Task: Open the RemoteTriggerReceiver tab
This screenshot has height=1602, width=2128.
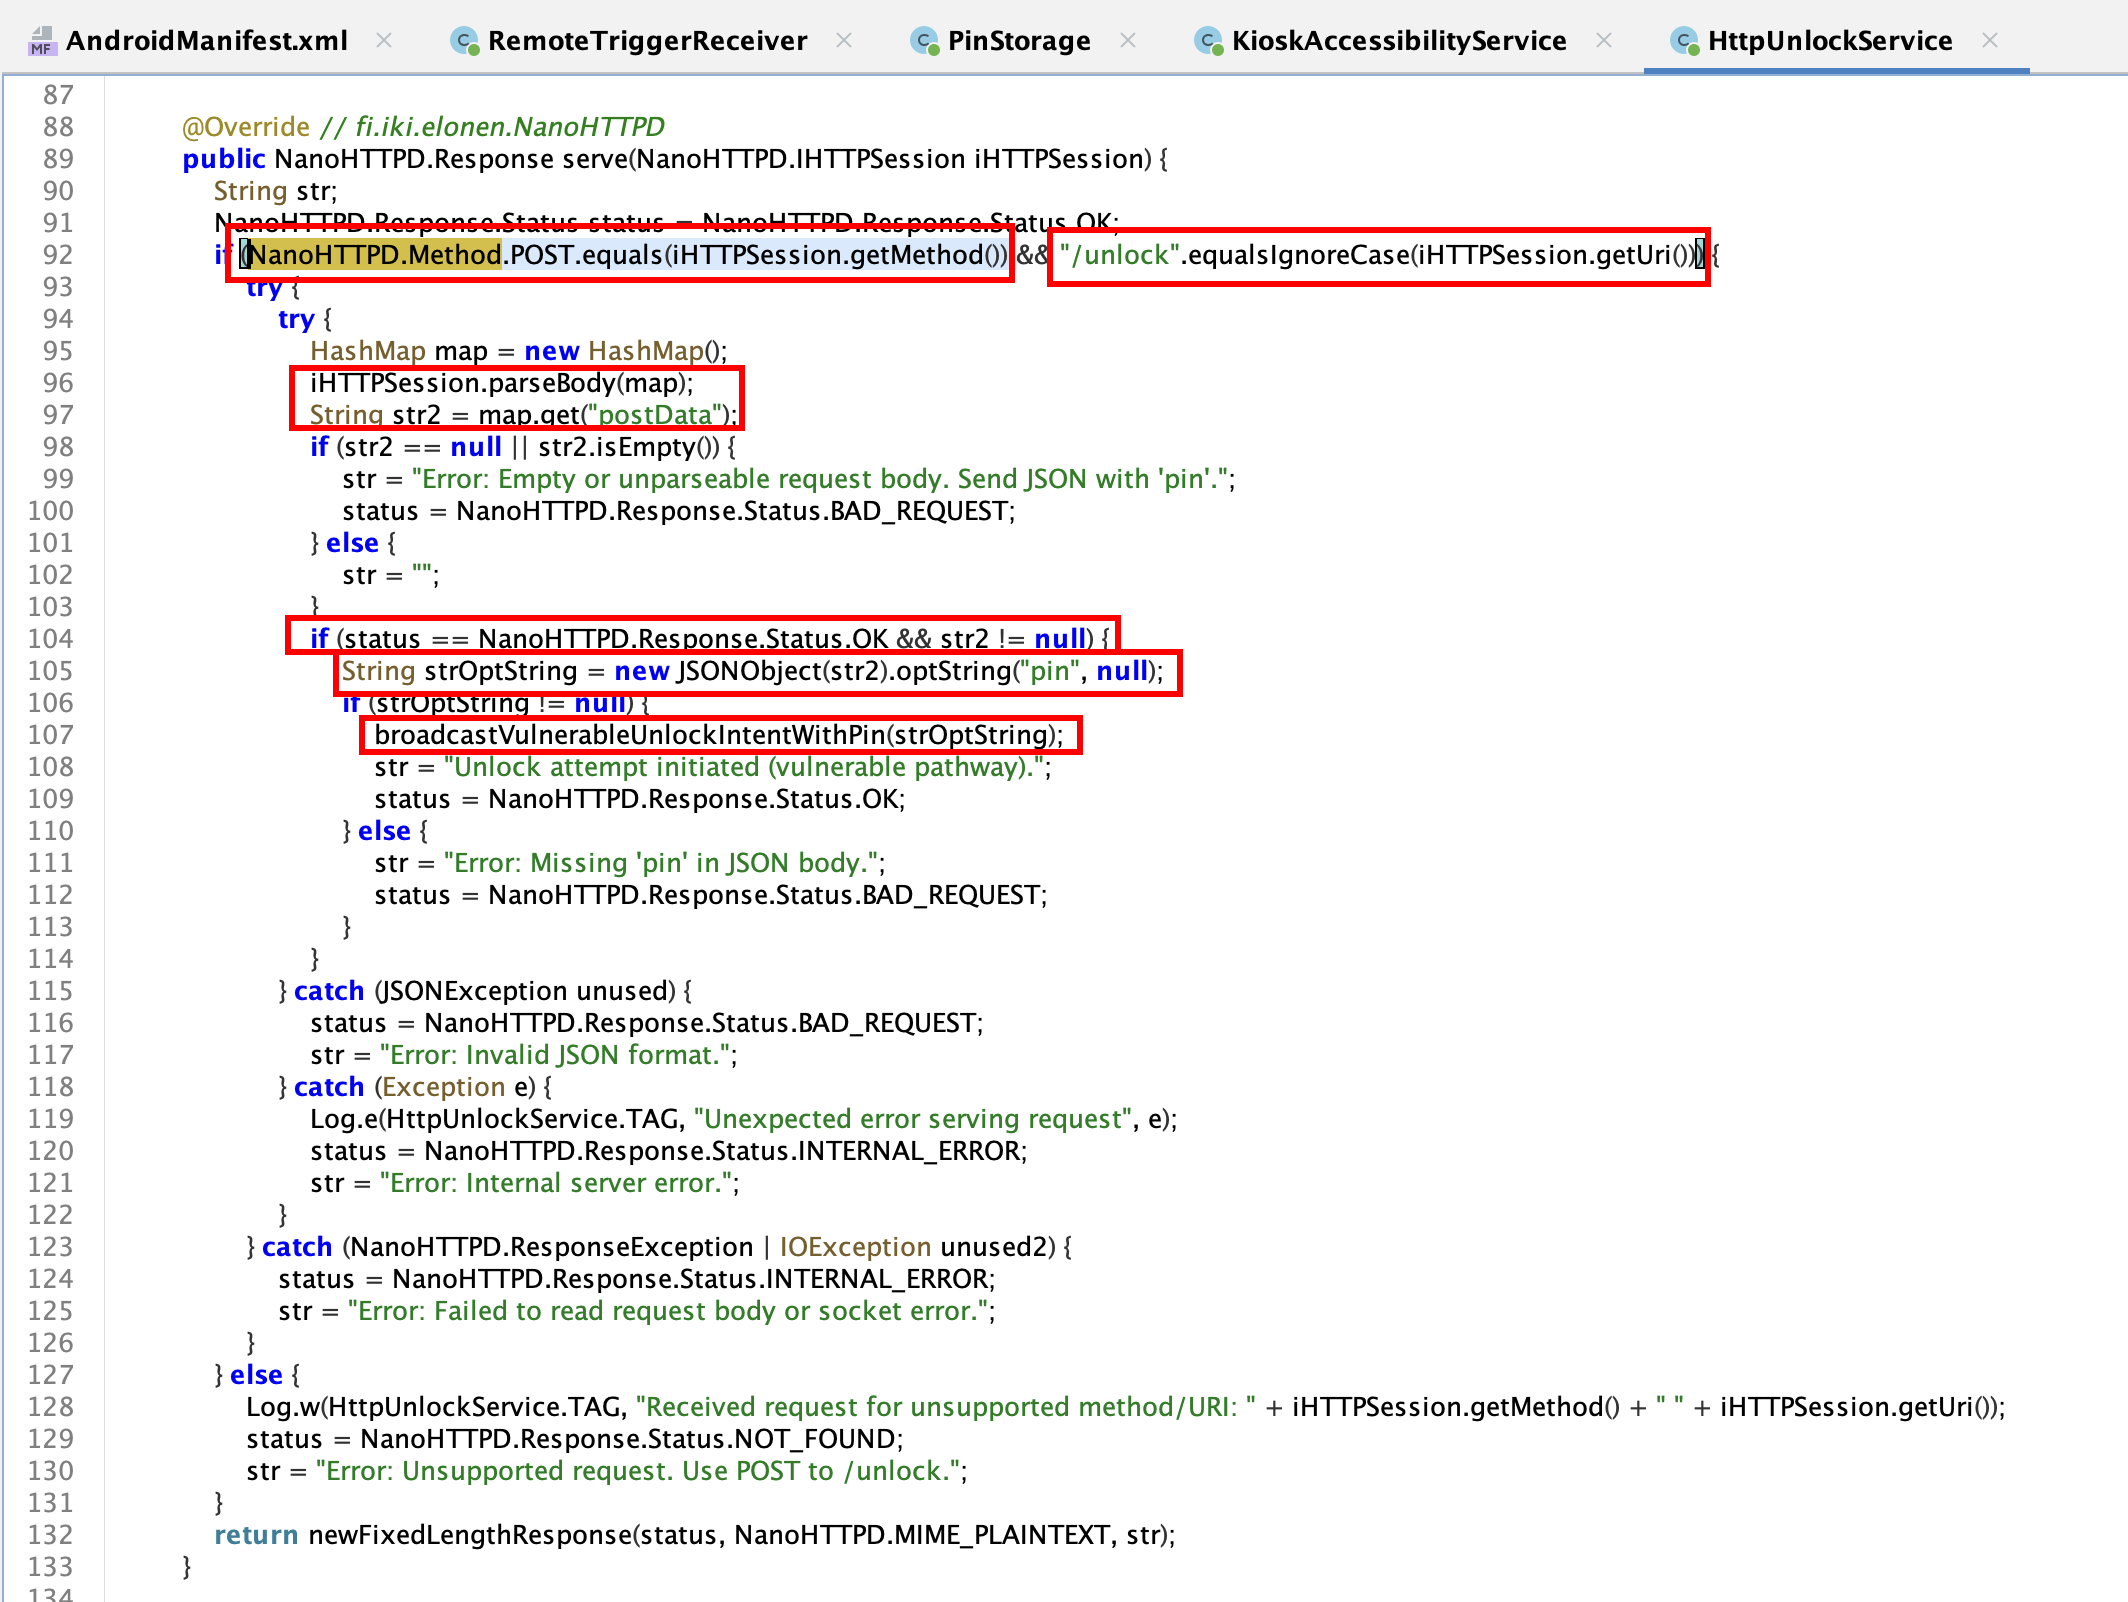Action: [647, 41]
